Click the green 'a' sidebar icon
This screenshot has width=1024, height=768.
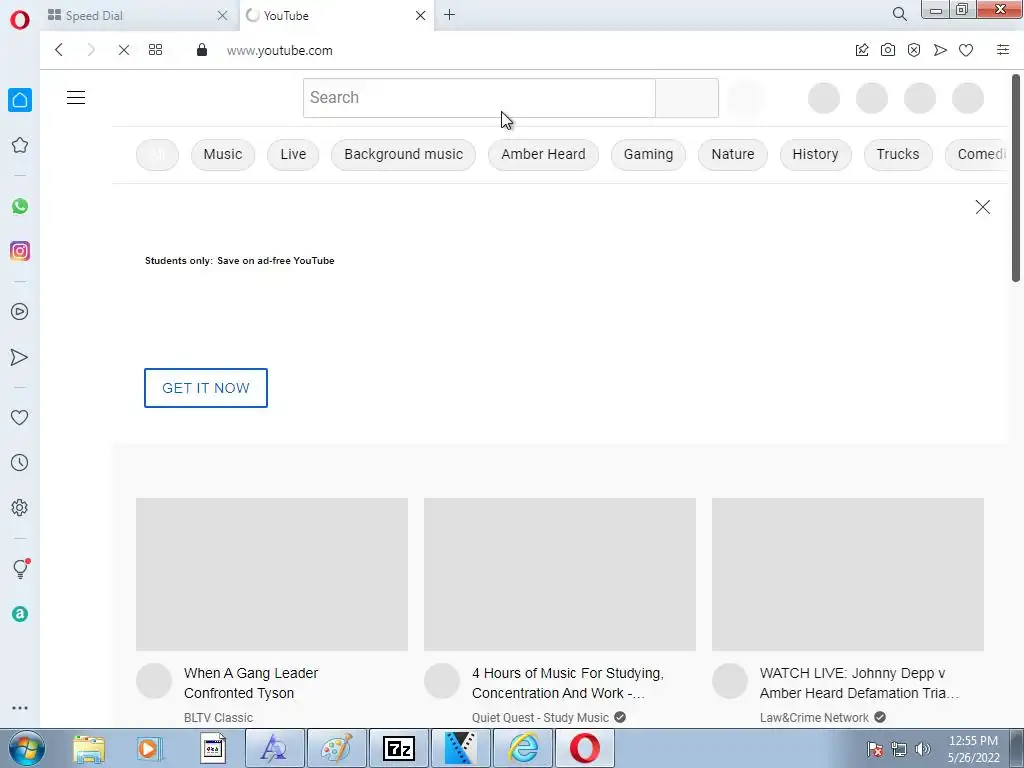point(20,614)
